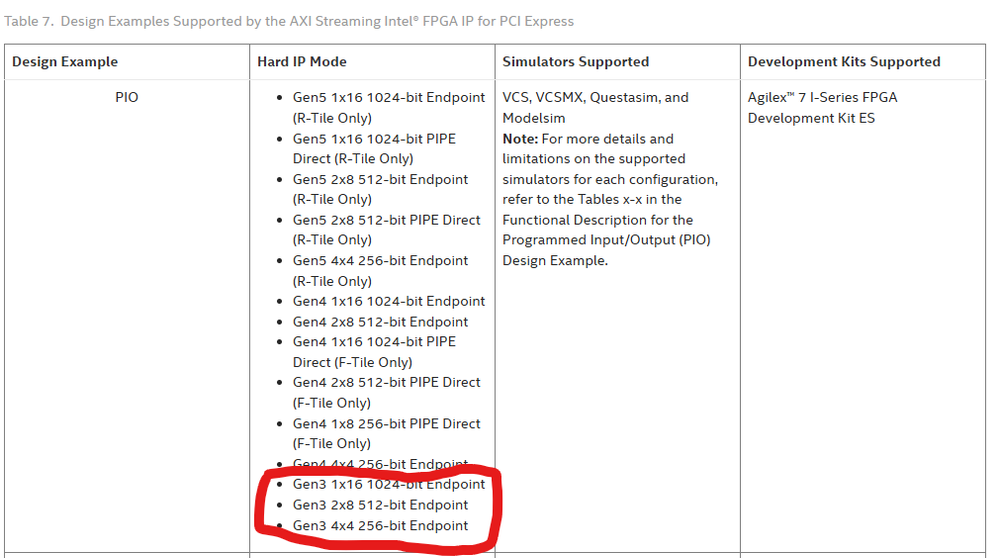Click the circled Gen3 1x16 1024-bit Endpoint

pos(388,484)
